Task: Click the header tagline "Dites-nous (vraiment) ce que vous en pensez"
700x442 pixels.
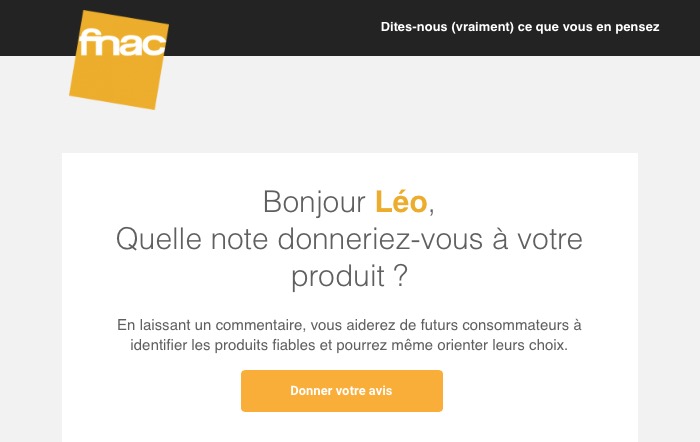Action: [x=520, y=27]
